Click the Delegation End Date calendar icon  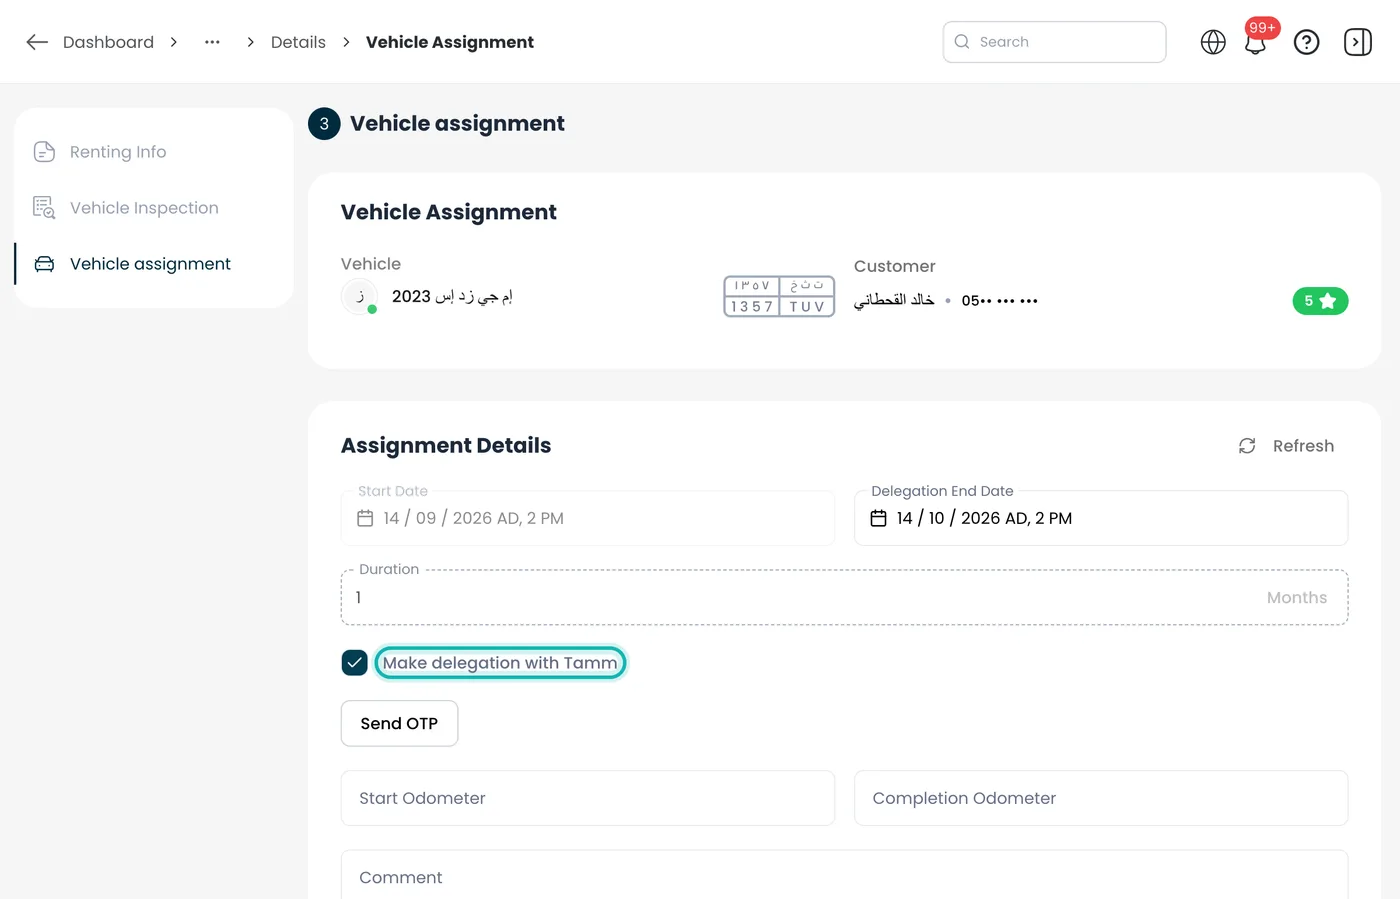[878, 518]
